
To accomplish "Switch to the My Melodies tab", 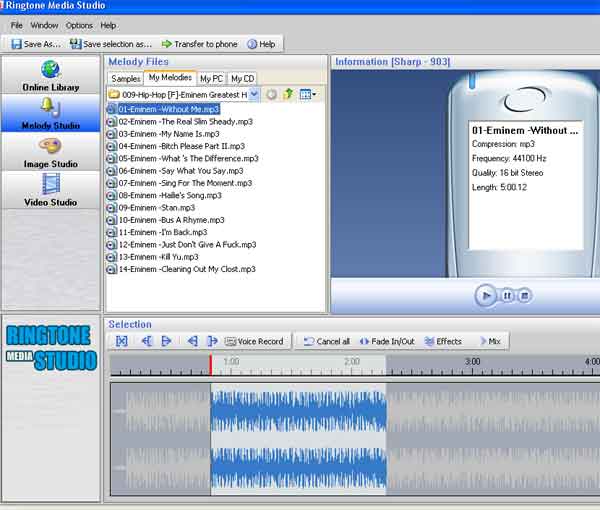I will click(170, 77).
